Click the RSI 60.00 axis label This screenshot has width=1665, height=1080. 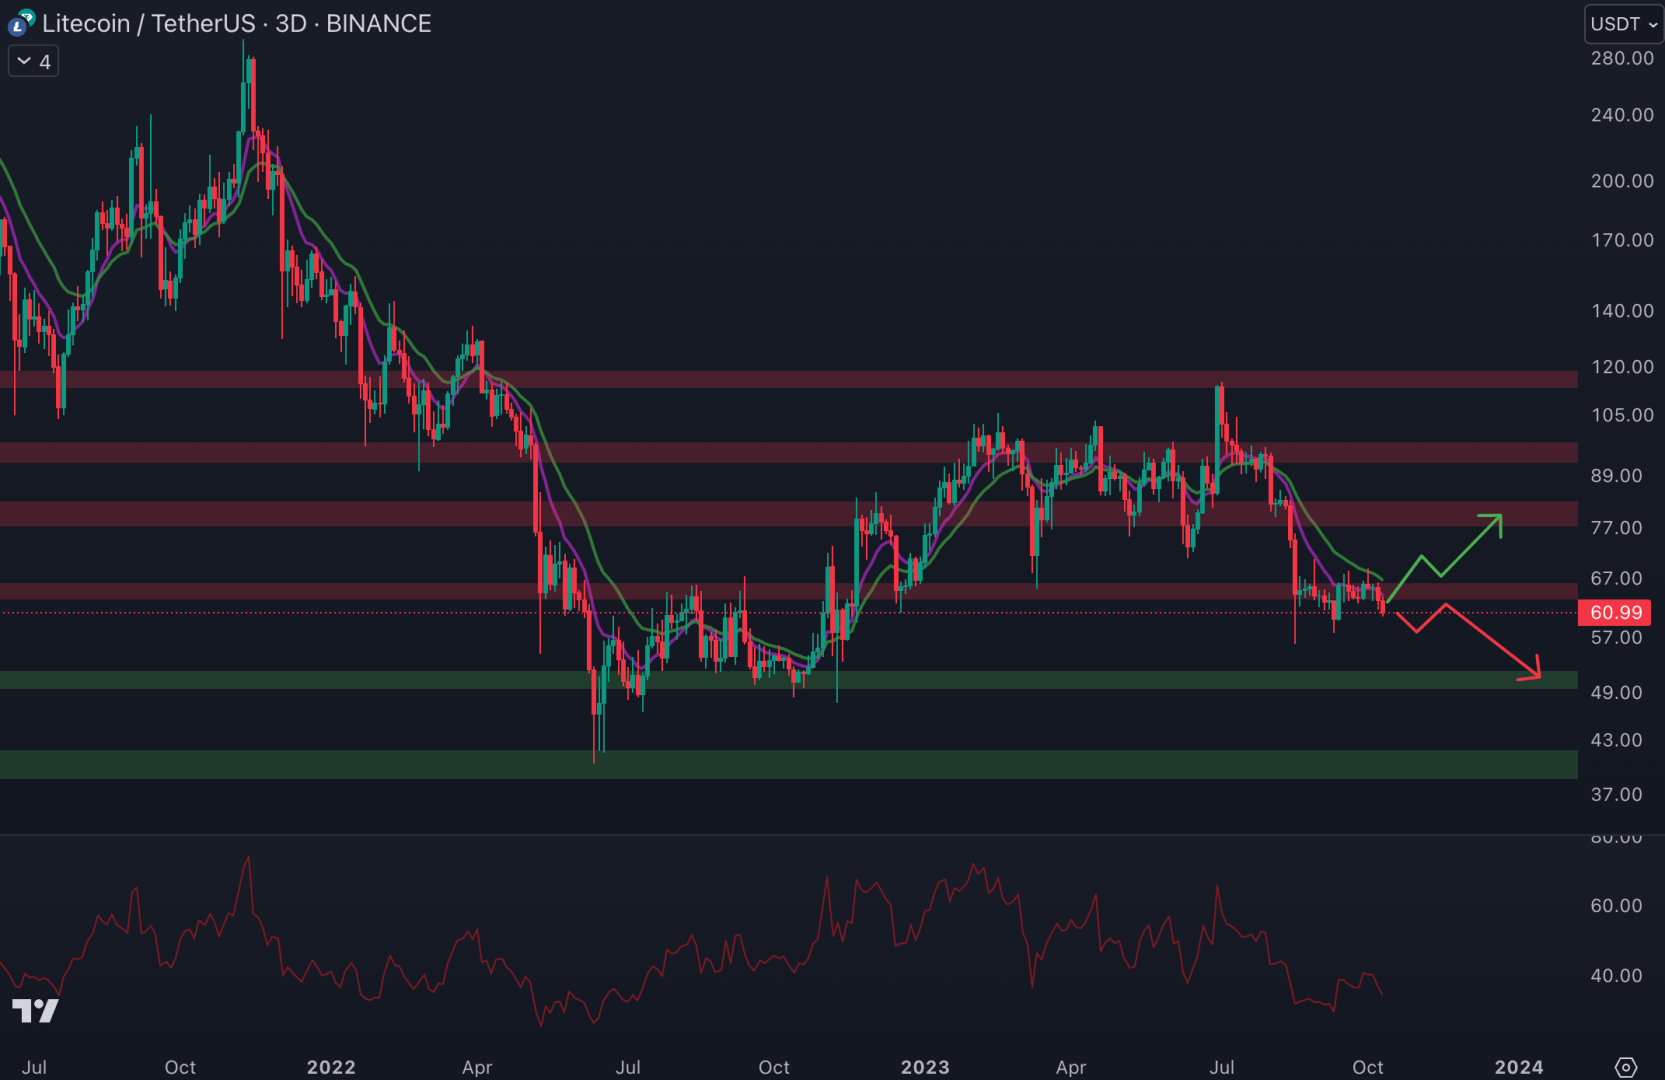1616,906
